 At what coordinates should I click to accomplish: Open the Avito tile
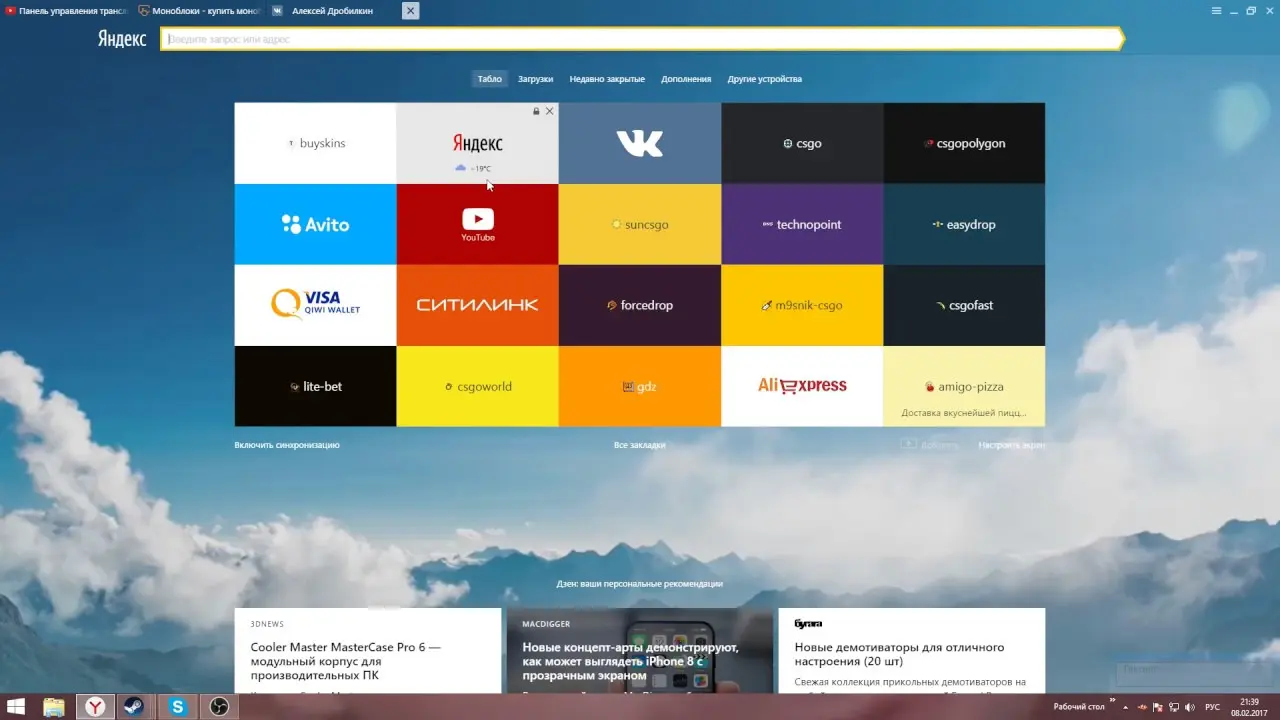click(x=315, y=224)
